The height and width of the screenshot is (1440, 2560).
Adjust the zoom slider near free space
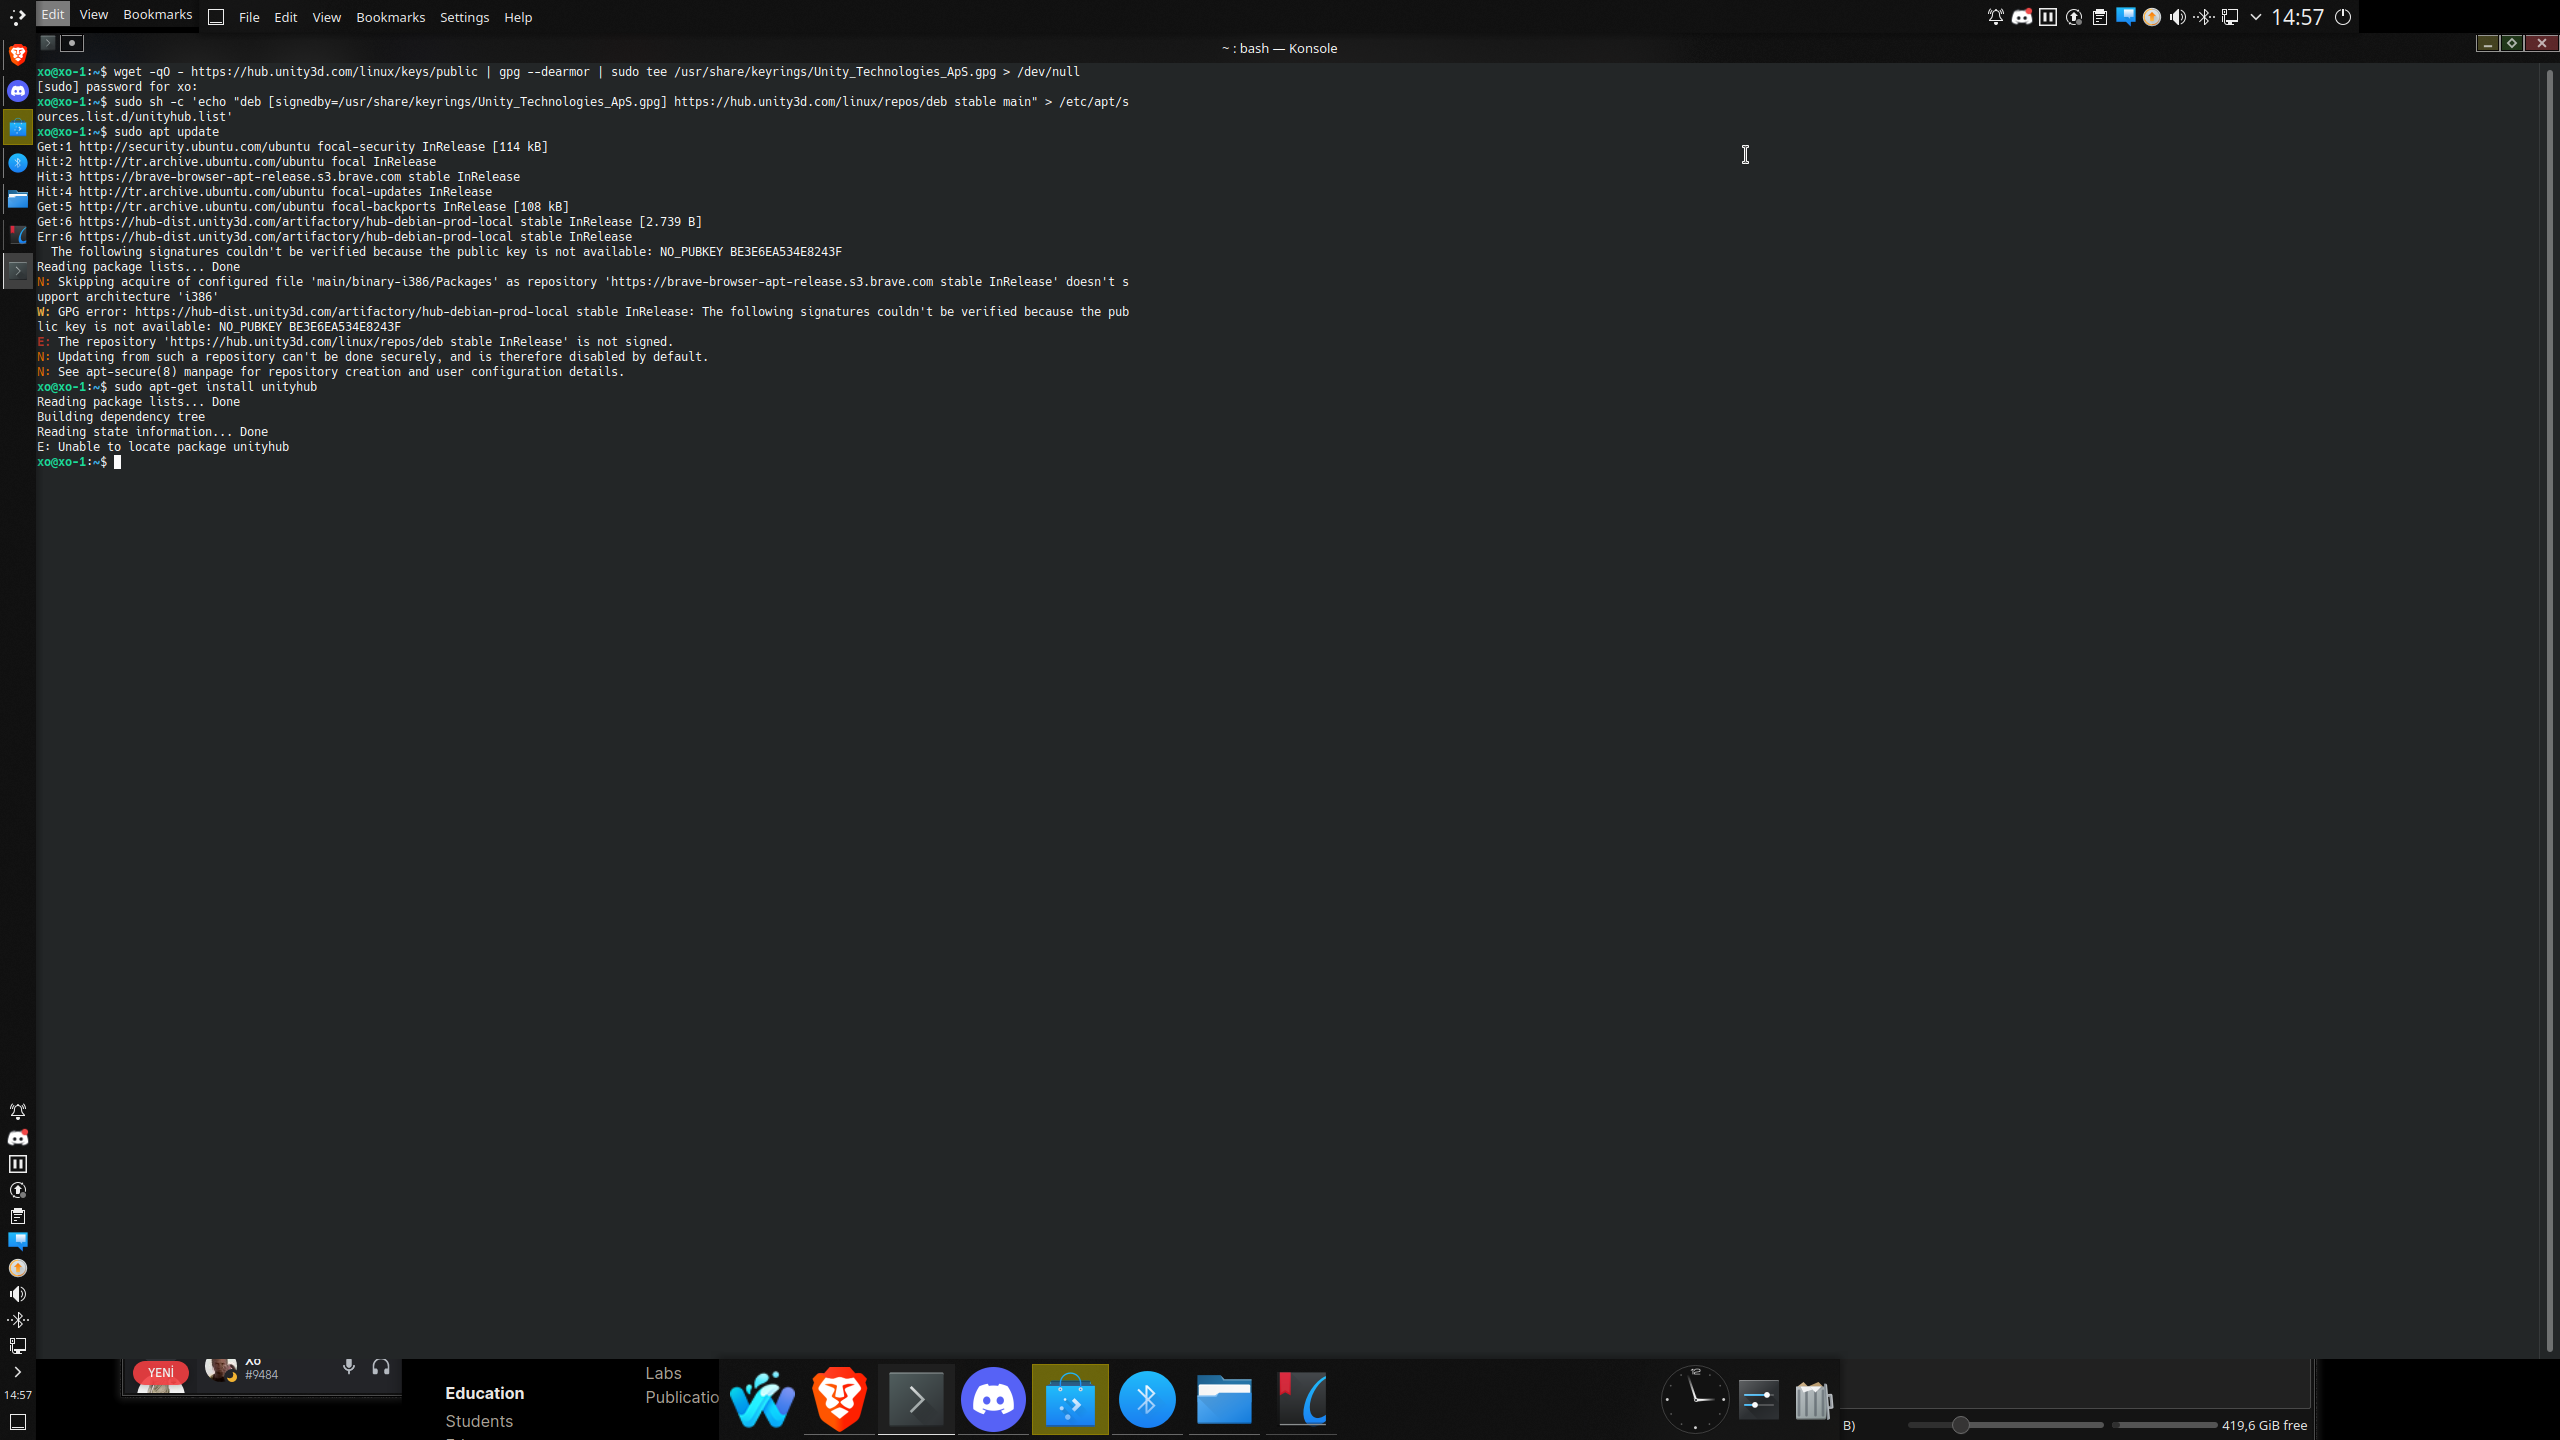click(x=1960, y=1425)
